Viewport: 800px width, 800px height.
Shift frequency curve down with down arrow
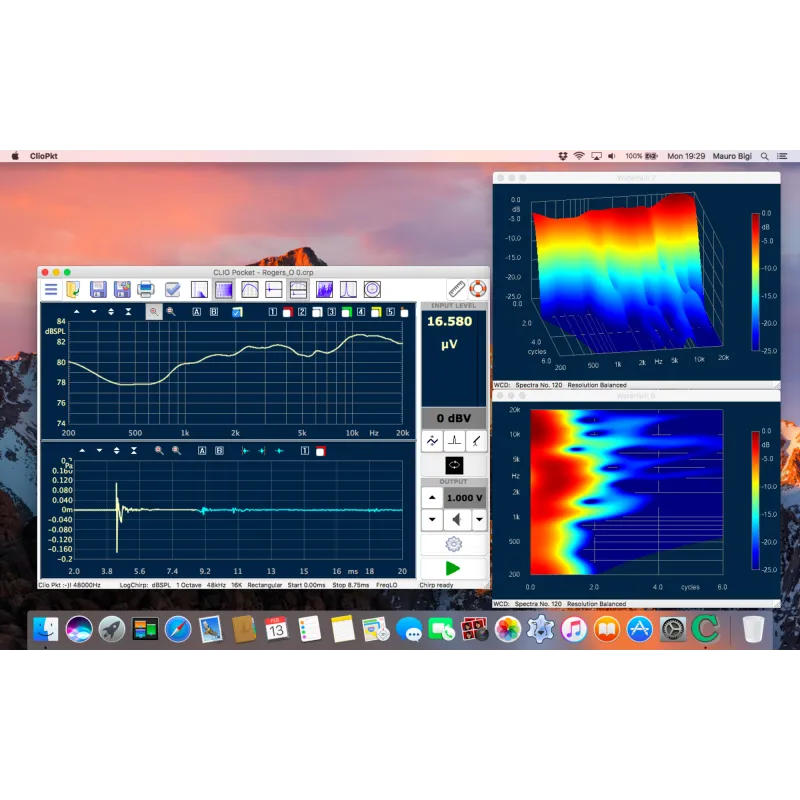94,311
